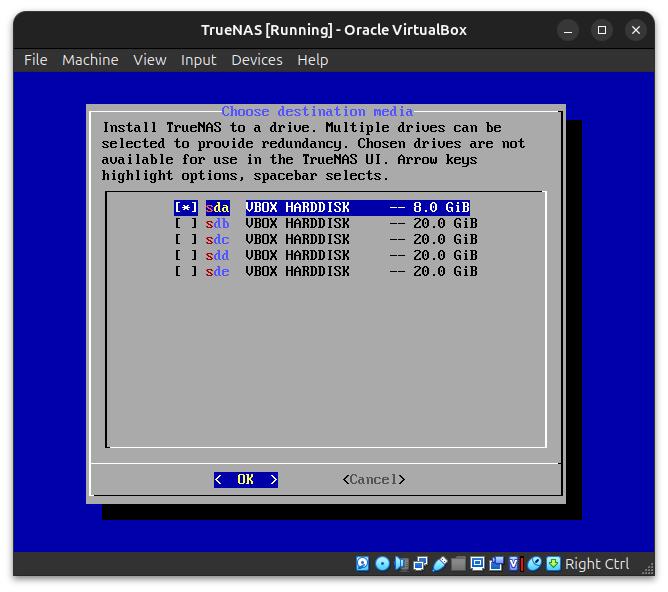Click the Cancel button
Screen dimensions: 668x592
coord(373,480)
